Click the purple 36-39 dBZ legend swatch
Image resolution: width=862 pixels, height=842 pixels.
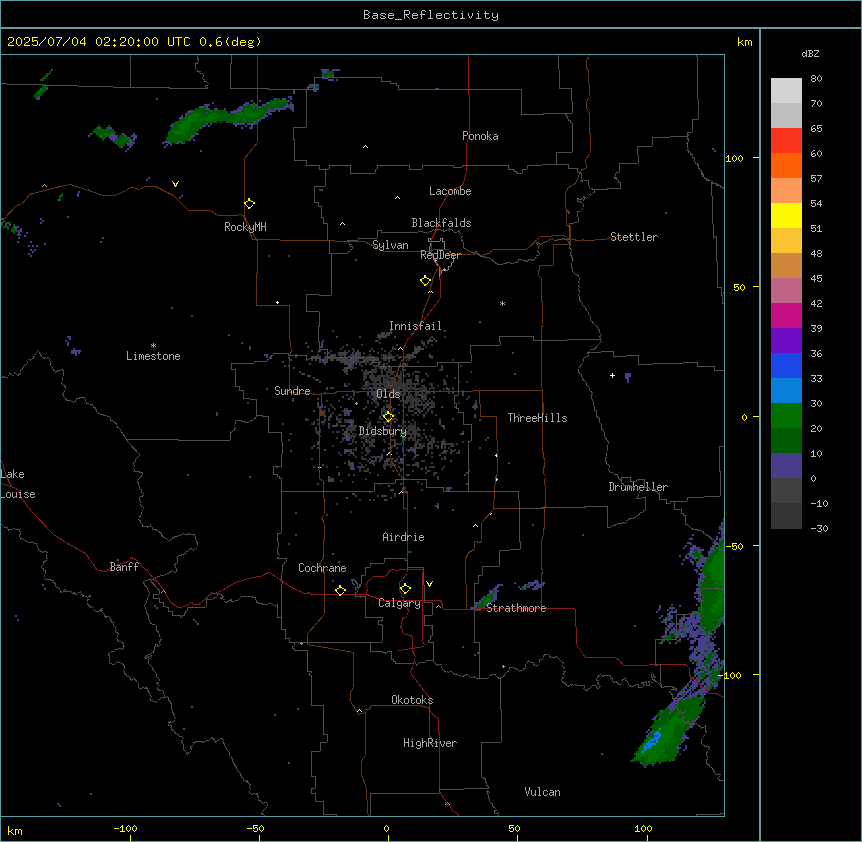tap(786, 340)
